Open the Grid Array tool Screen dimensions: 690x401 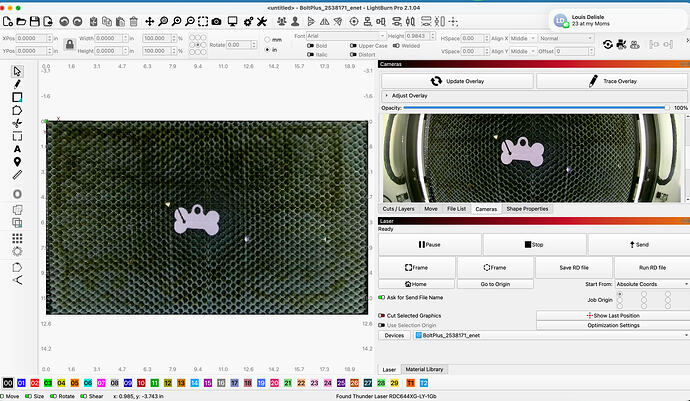(17, 238)
